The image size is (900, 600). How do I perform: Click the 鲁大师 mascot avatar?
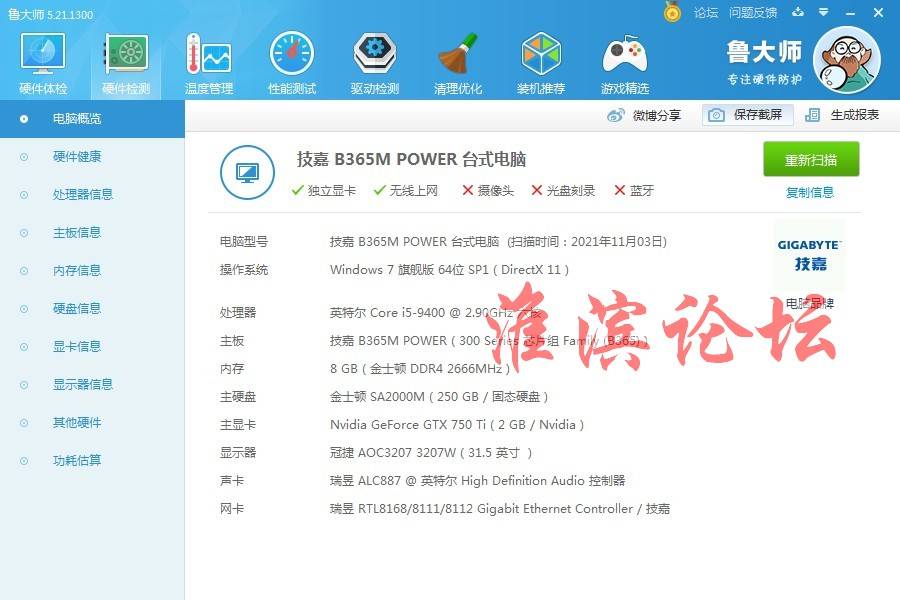[847, 60]
